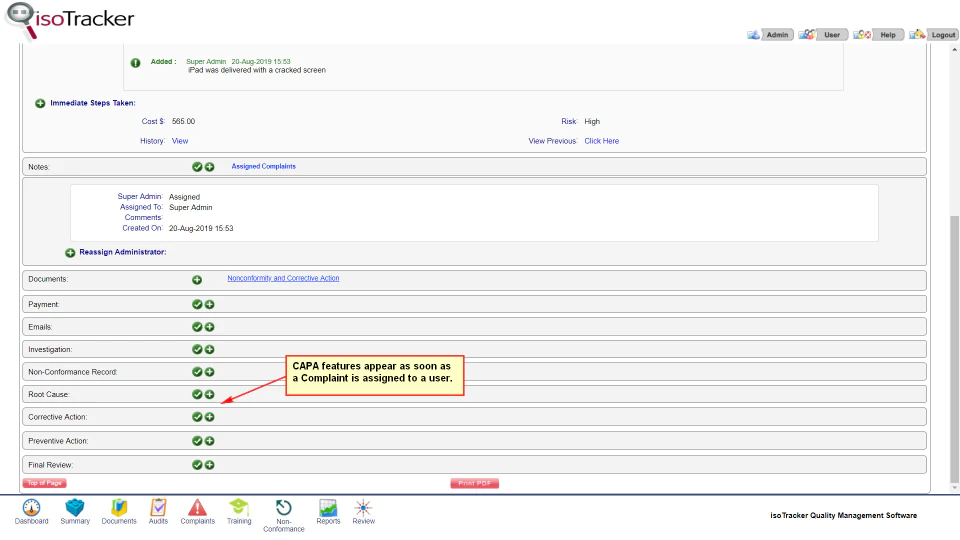Click the isoTracker logo

coord(69,20)
